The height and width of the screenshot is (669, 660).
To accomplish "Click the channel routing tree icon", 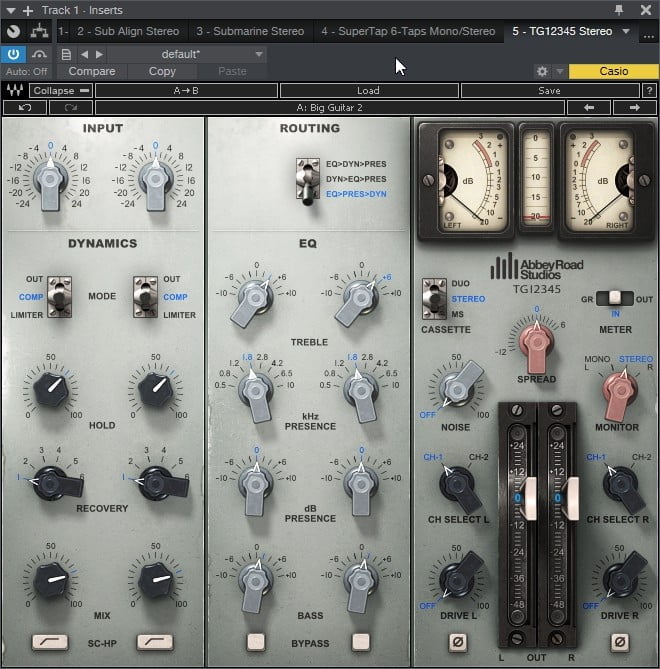I will click(39, 31).
